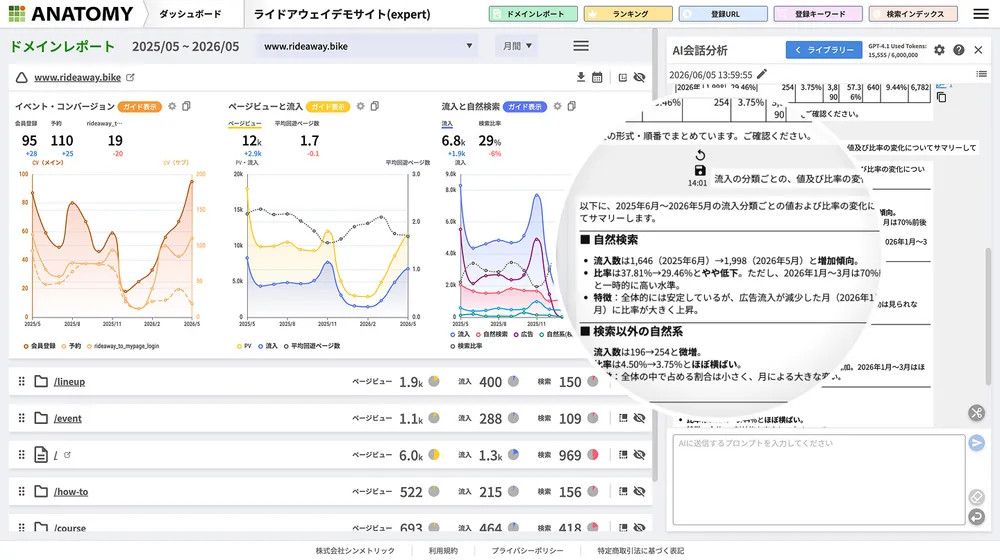Close the AI会話分析 panel
Image resolution: width=1000 pixels, height=560 pixels.
pyautogui.click(x=978, y=50)
